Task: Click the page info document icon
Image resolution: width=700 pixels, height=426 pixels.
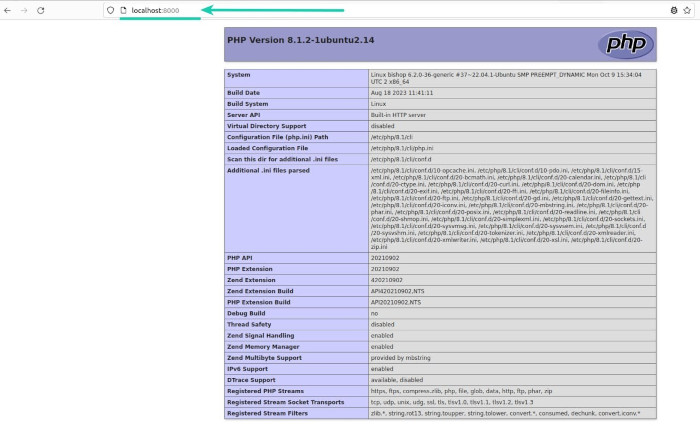Action: (x=124, y=10)
